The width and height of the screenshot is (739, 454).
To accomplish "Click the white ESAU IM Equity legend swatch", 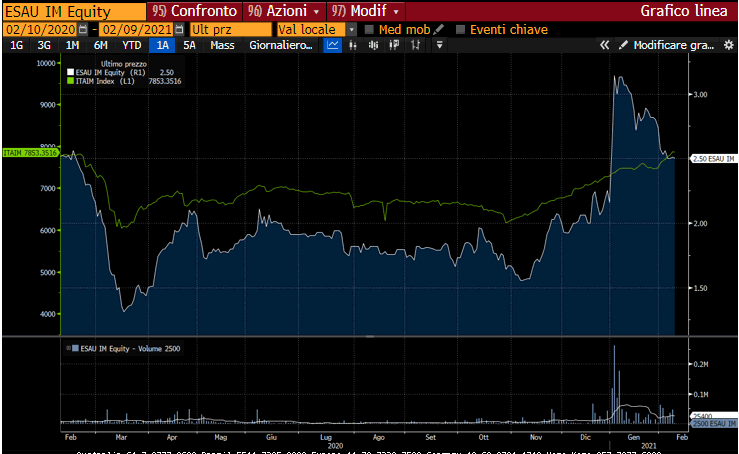I will [x=70, y=73].
